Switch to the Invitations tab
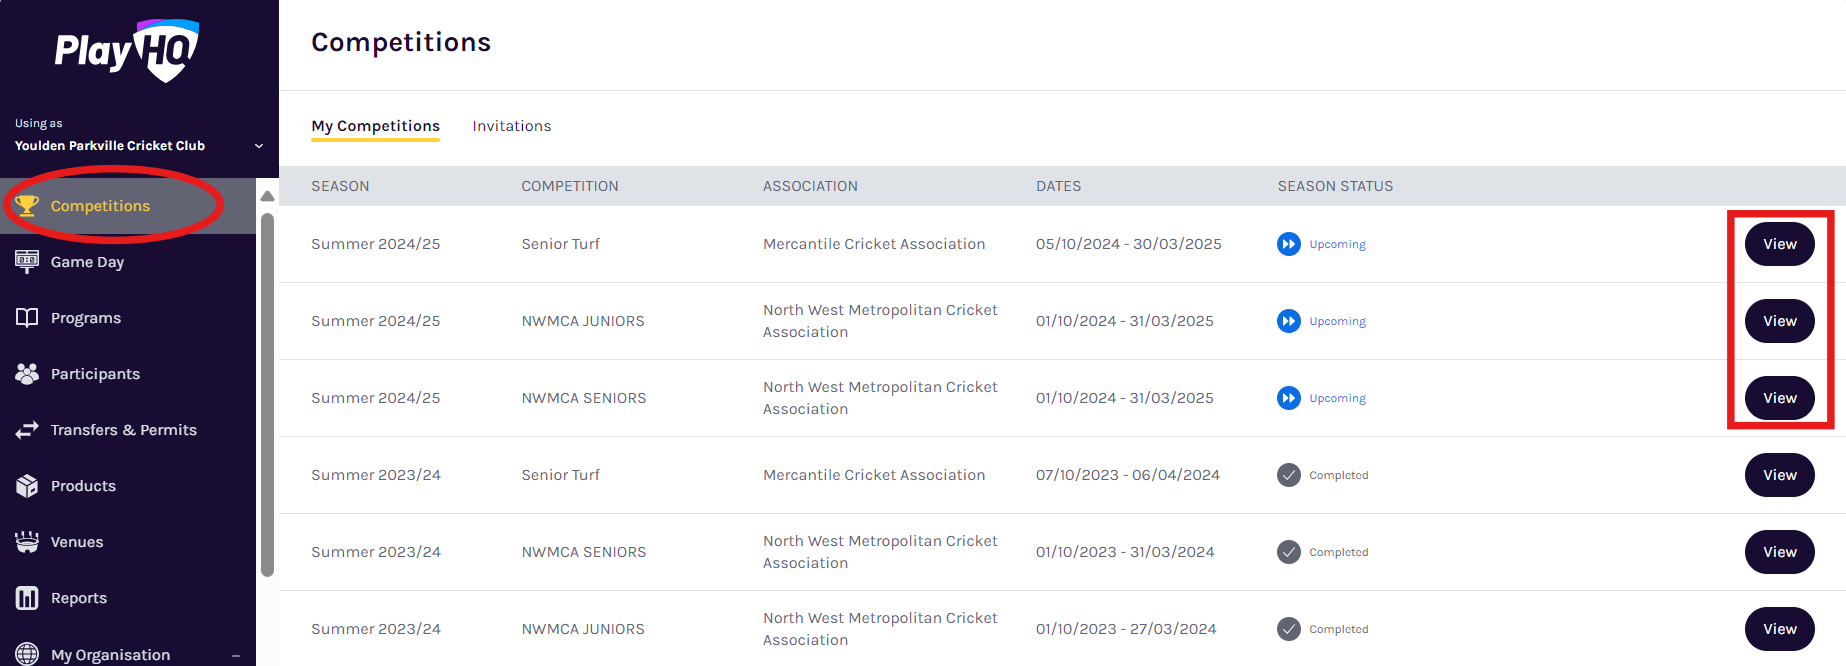The image size is (1846, 666). click(x=512, y=126)
